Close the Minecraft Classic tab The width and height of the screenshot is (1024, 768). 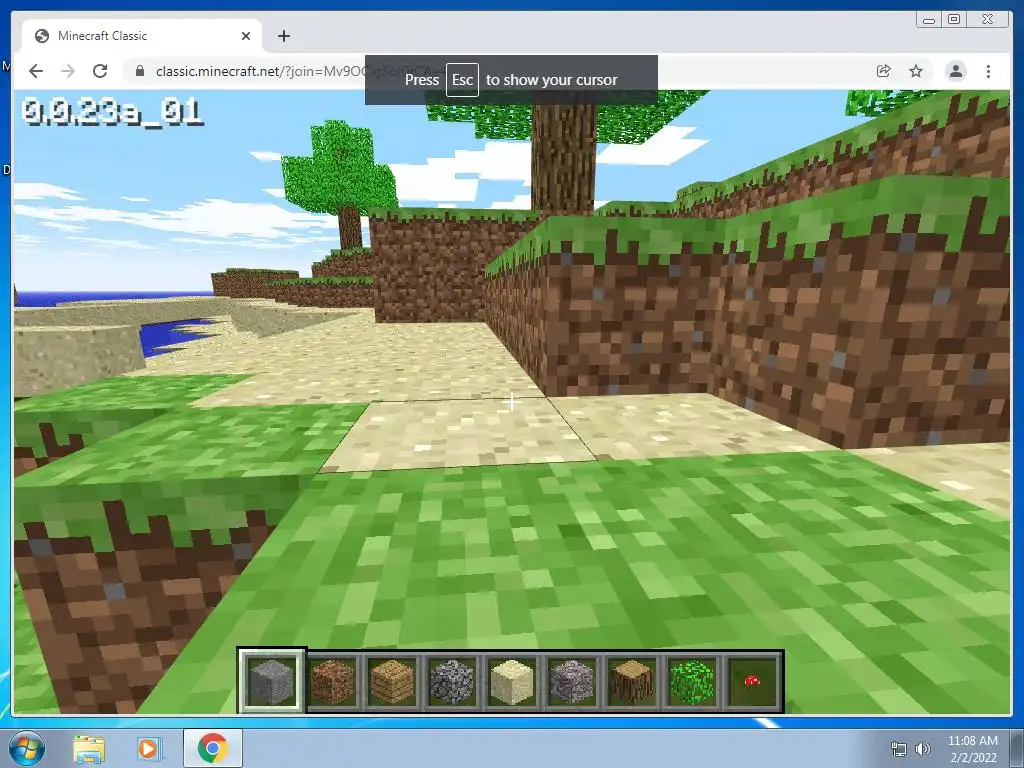246,36
